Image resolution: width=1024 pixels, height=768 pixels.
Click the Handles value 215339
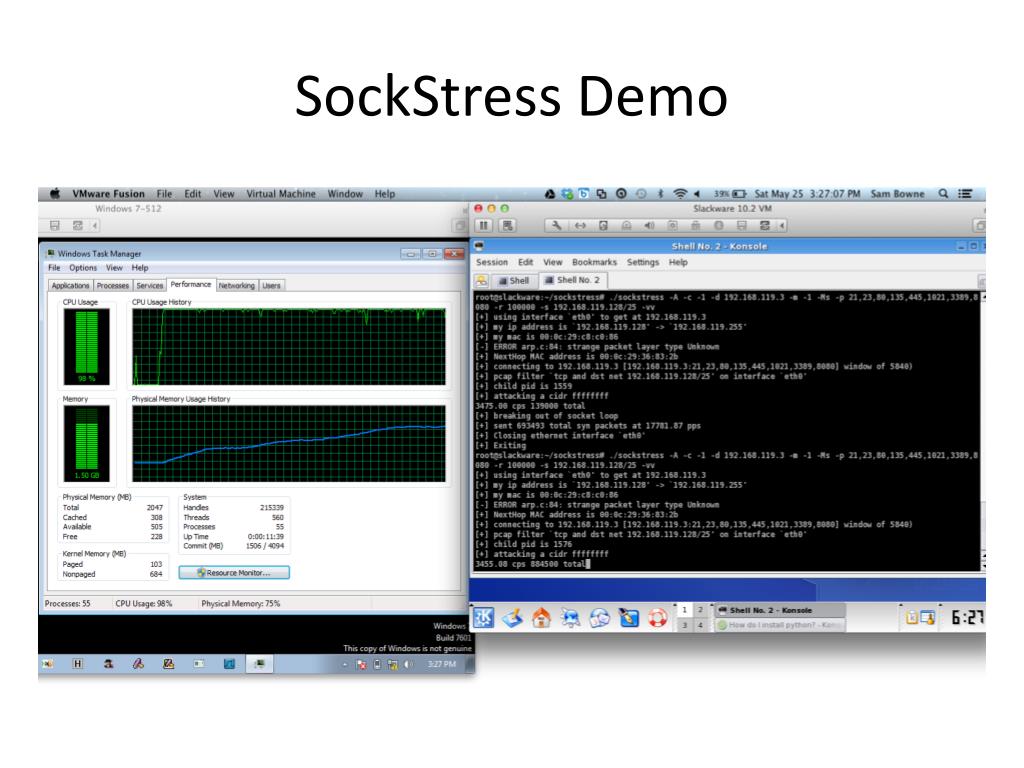point(272,507)
